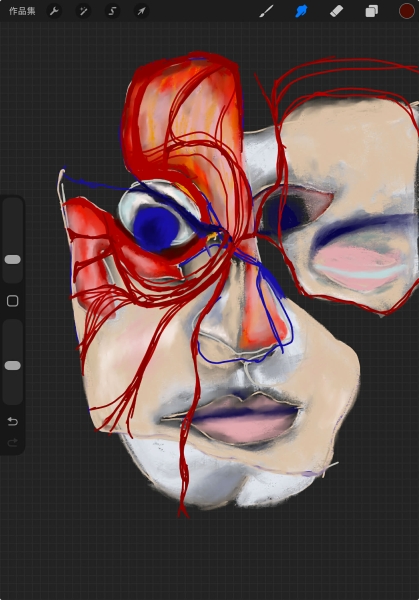The image size is (419, 600).
Task: Open the dark red color swatch
Action: pos(406,11)
